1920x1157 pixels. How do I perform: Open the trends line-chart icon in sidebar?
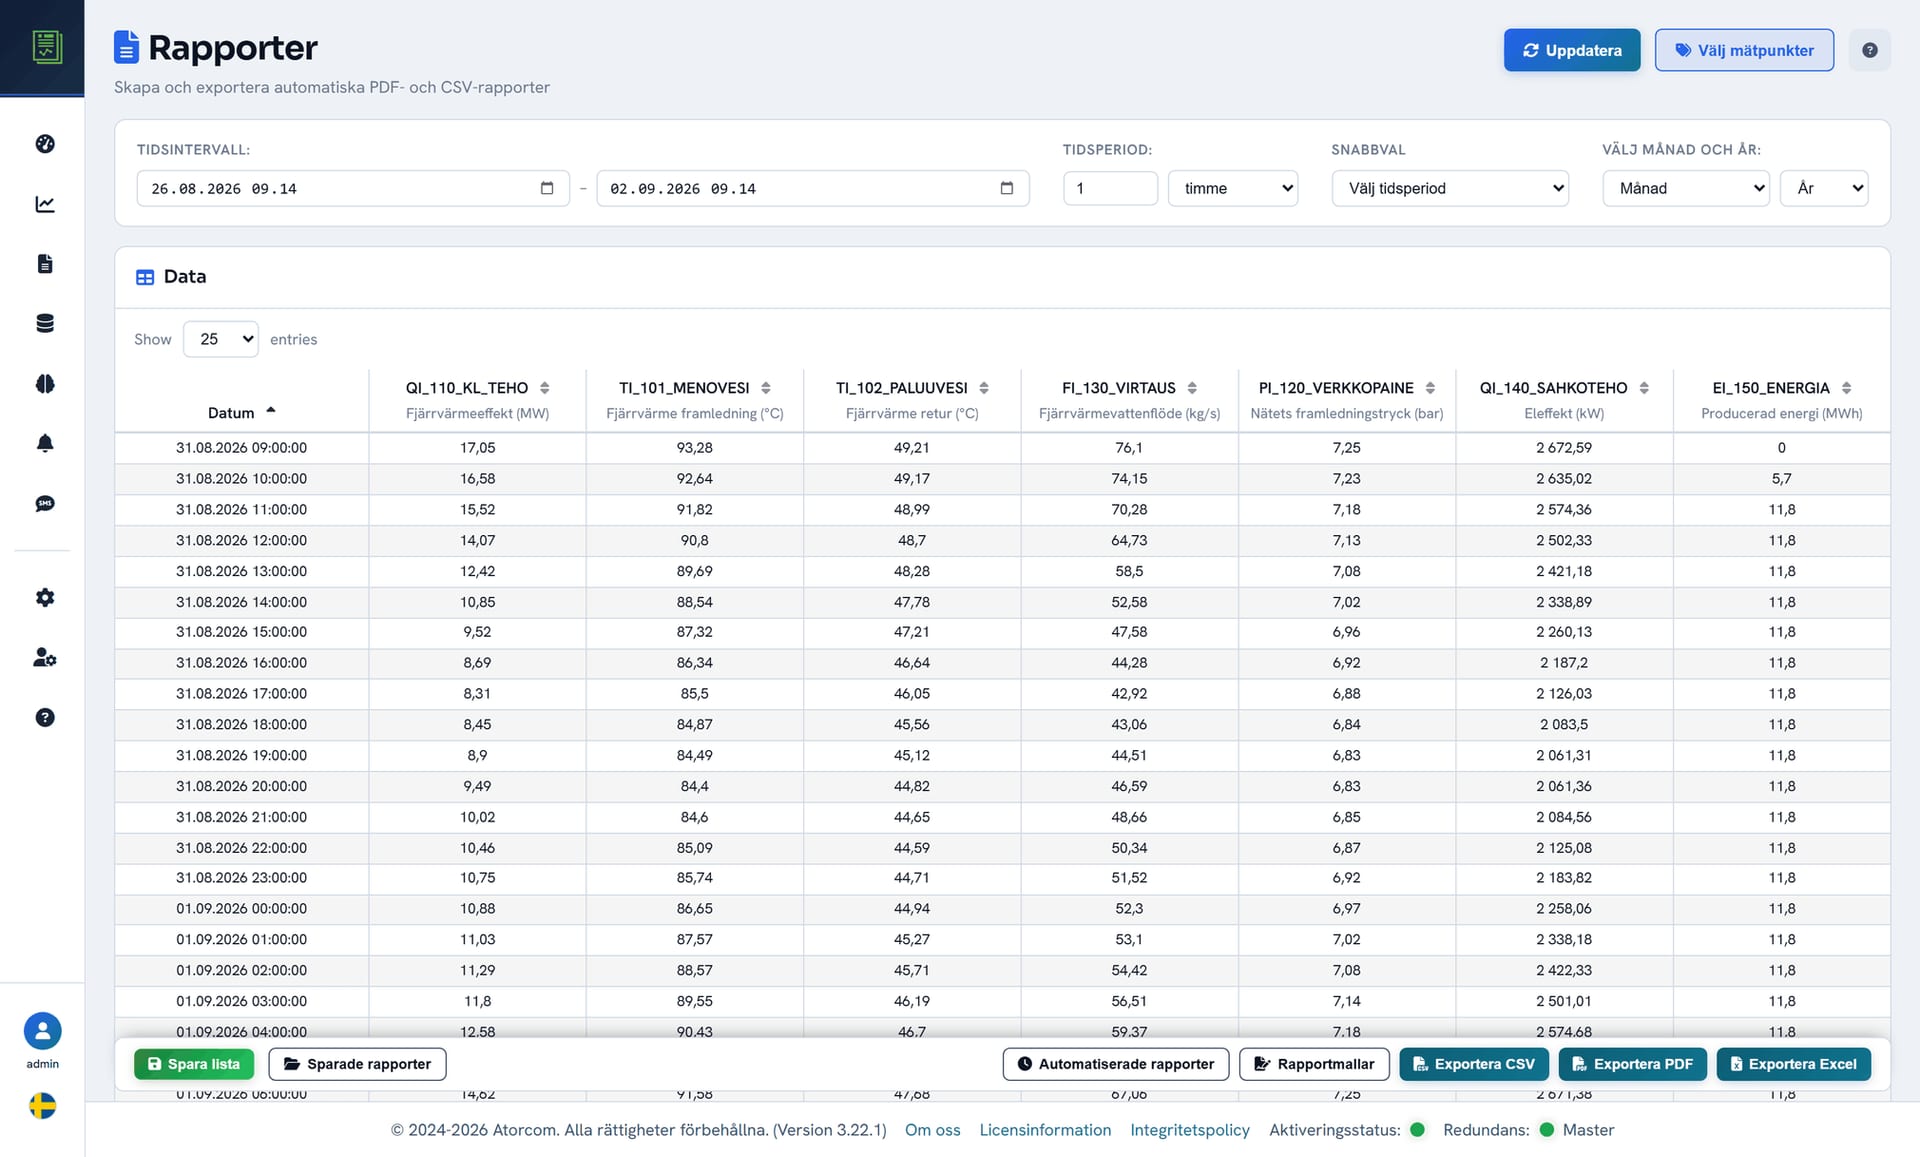tap(45, 204)
